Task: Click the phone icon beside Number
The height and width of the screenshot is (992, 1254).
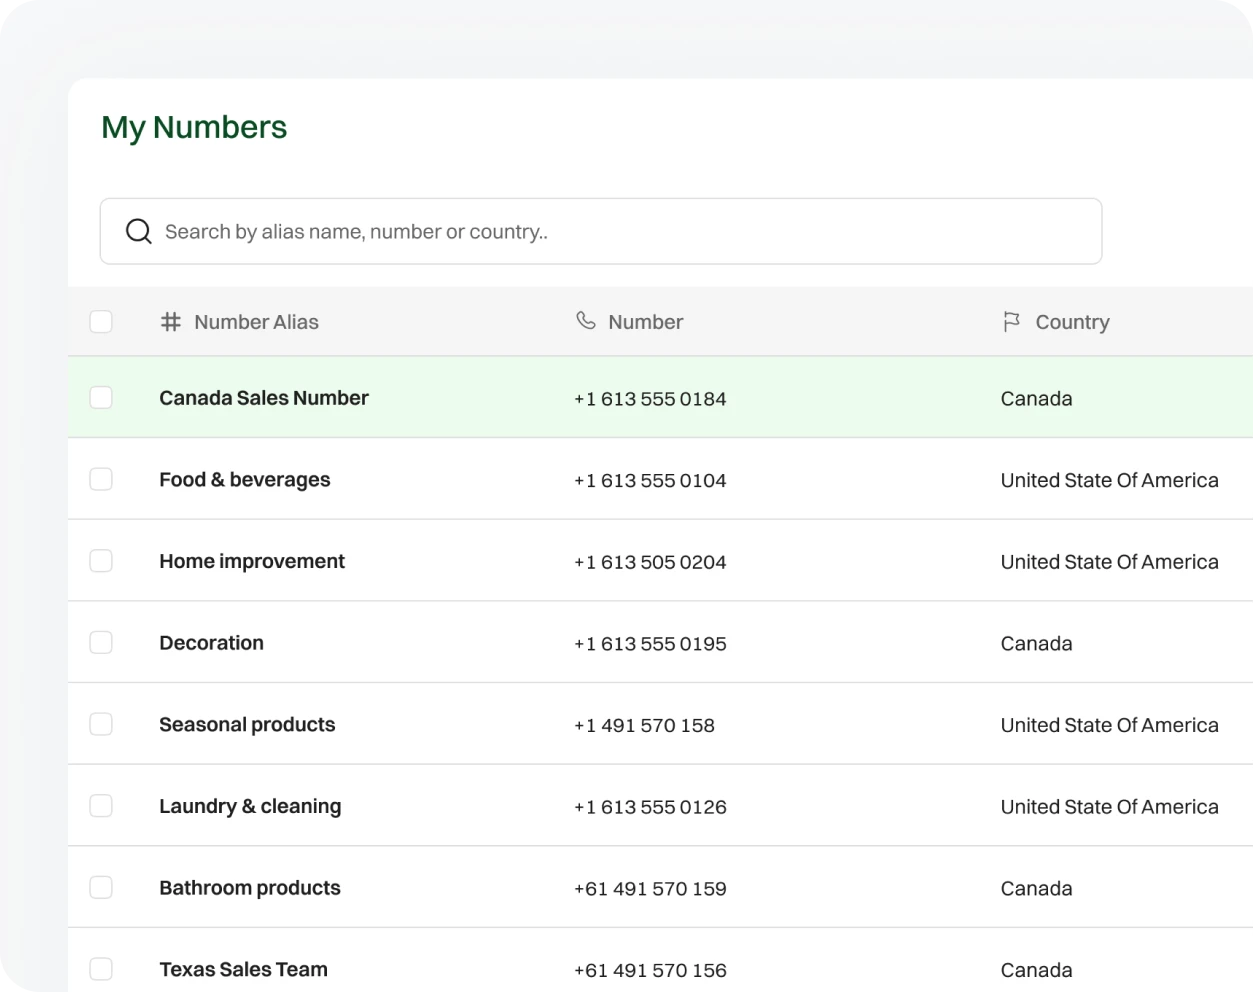Action: click(585, 322)
